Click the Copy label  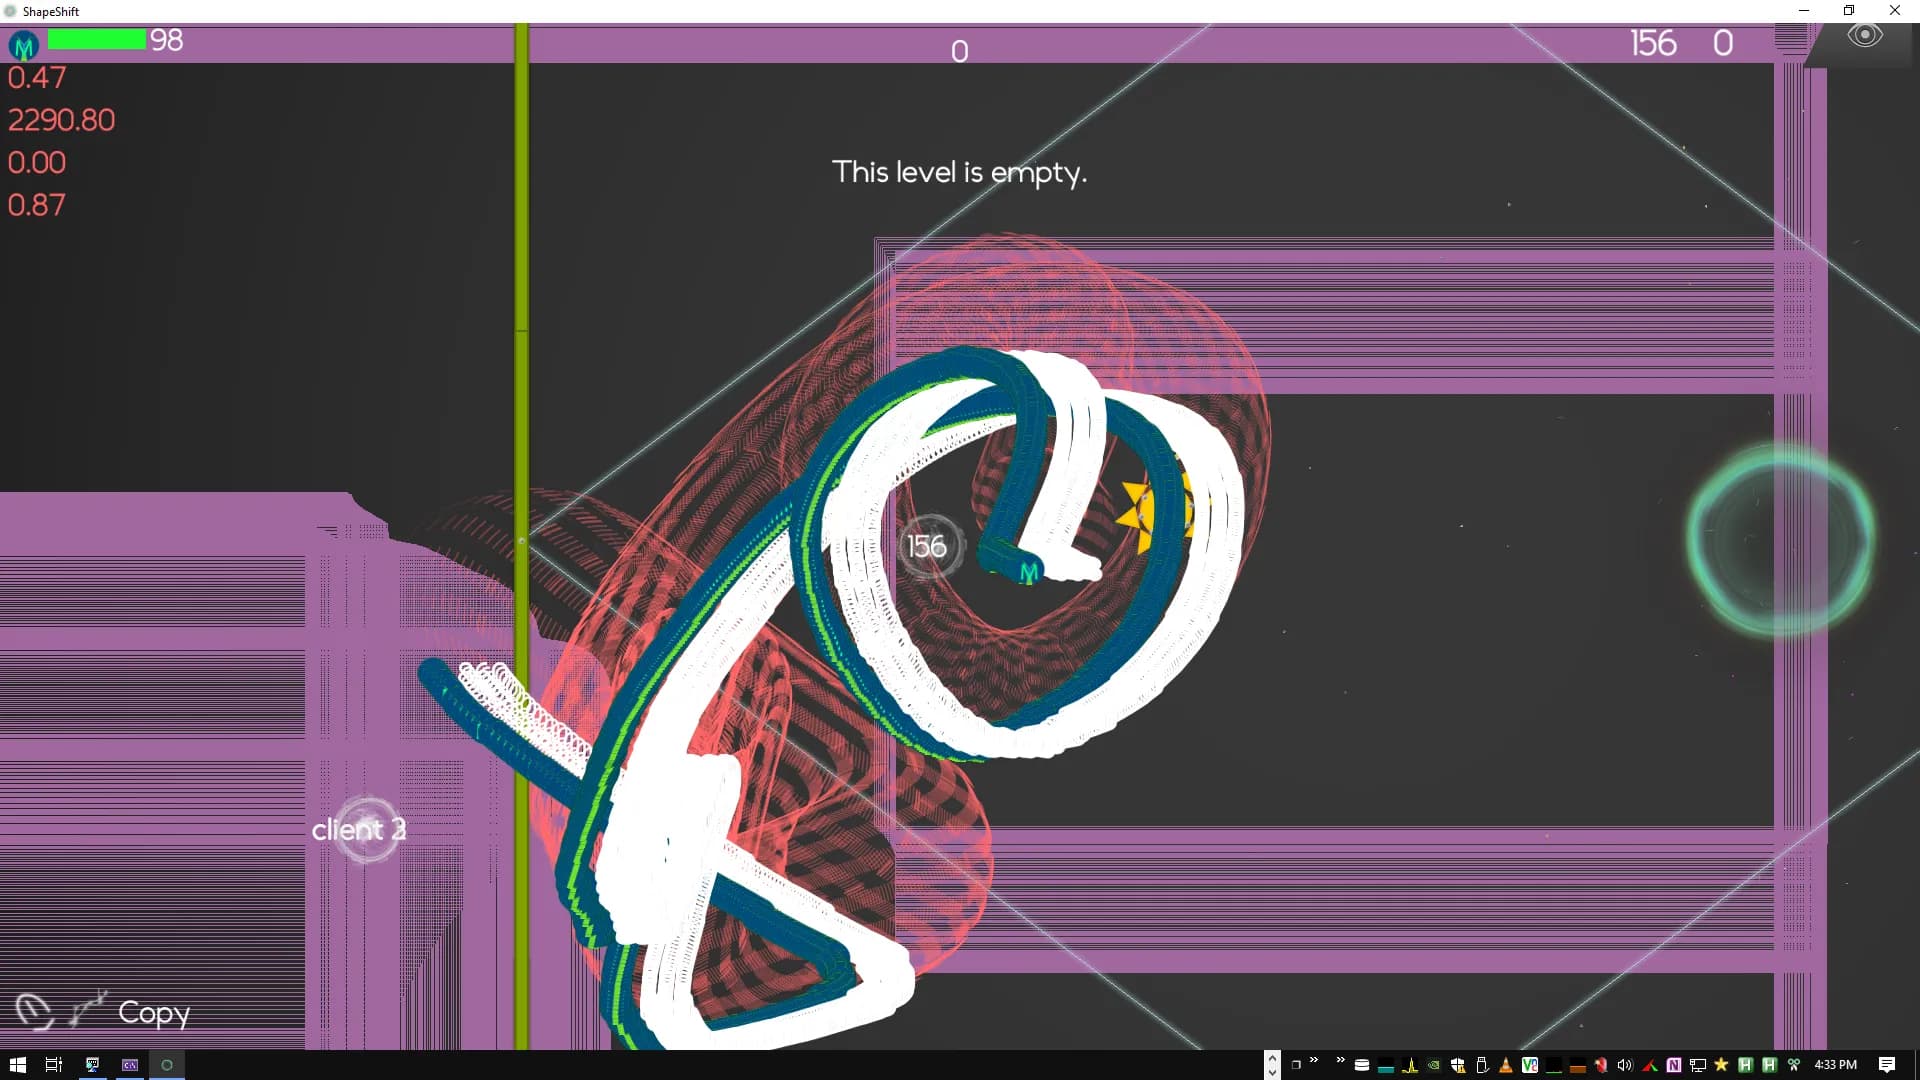pos(154,1013)
